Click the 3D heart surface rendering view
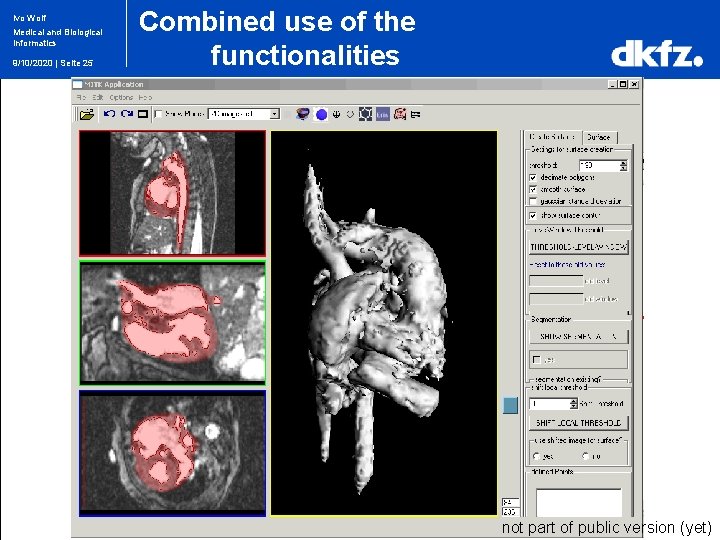Image resolution: width=720 pixels, height=540 pixels. [384, 323]
